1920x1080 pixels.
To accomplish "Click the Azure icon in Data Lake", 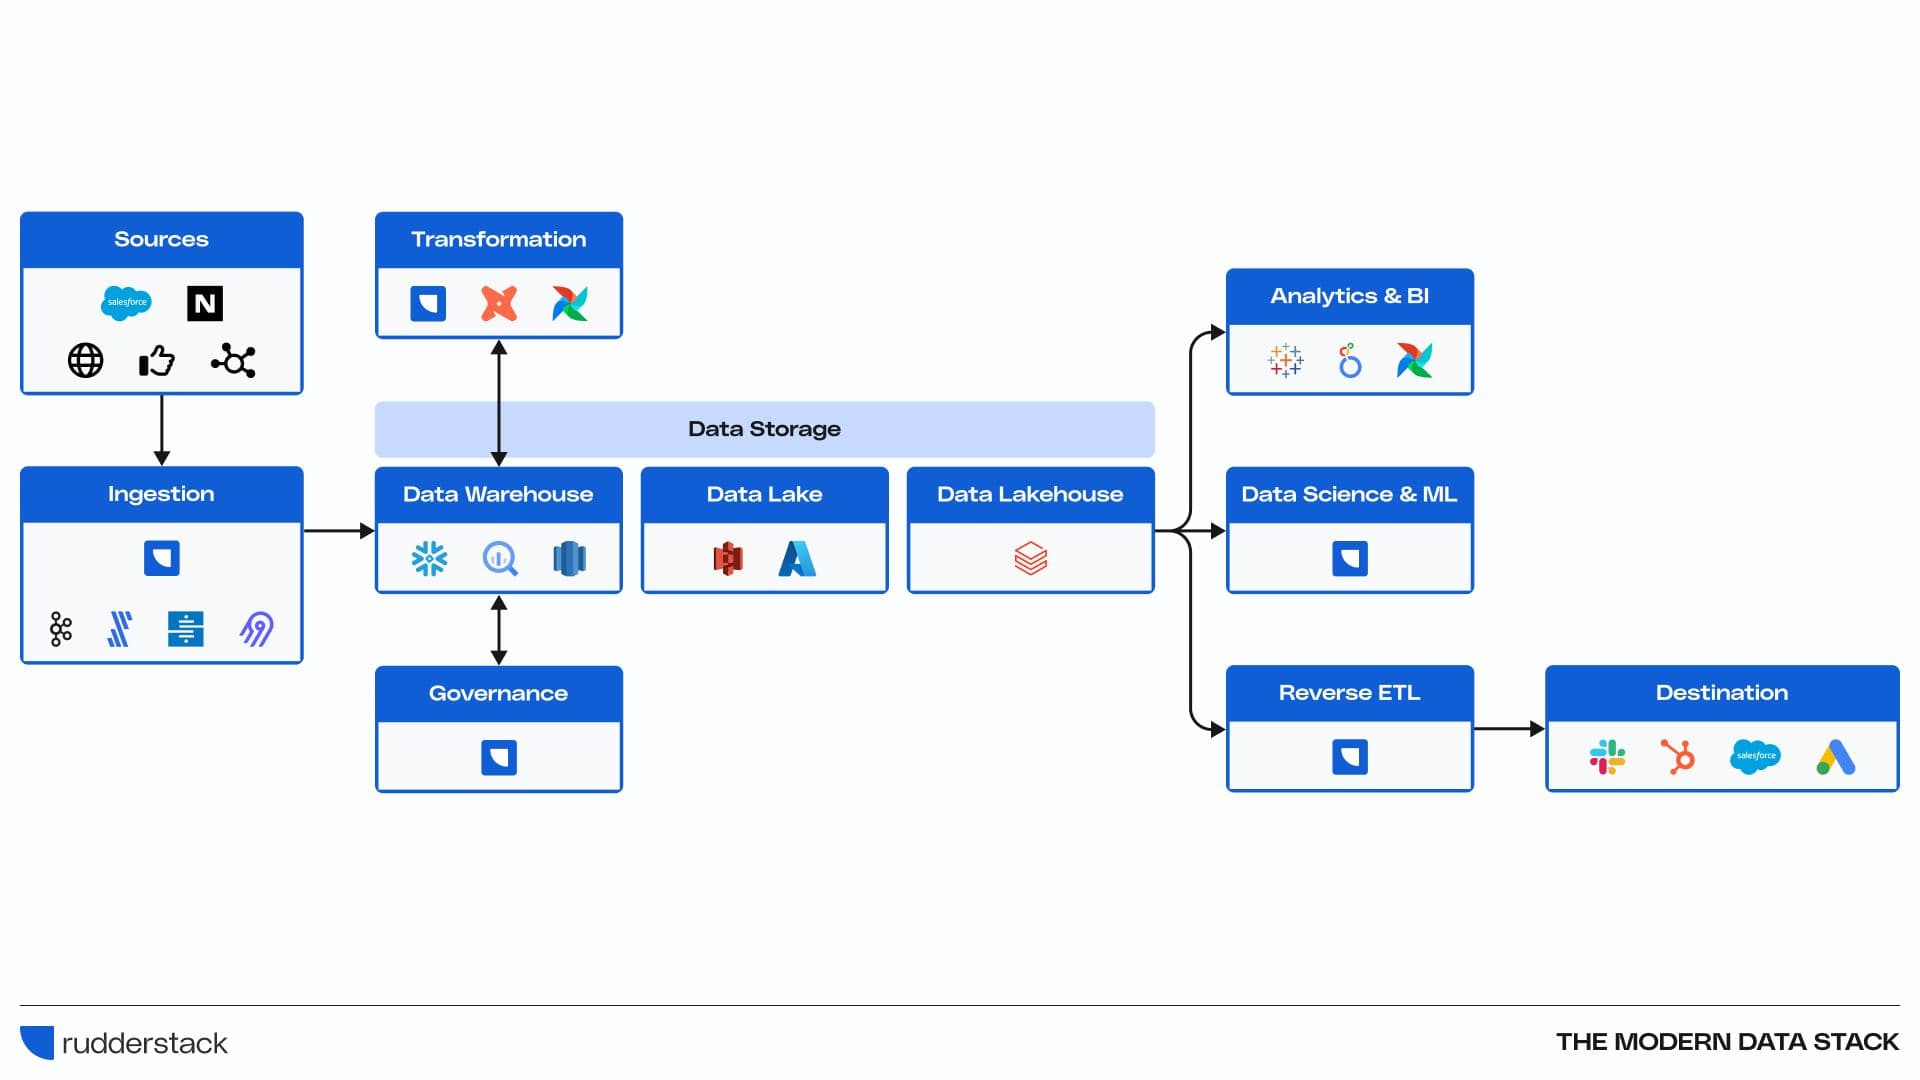I will click(797, 558).
